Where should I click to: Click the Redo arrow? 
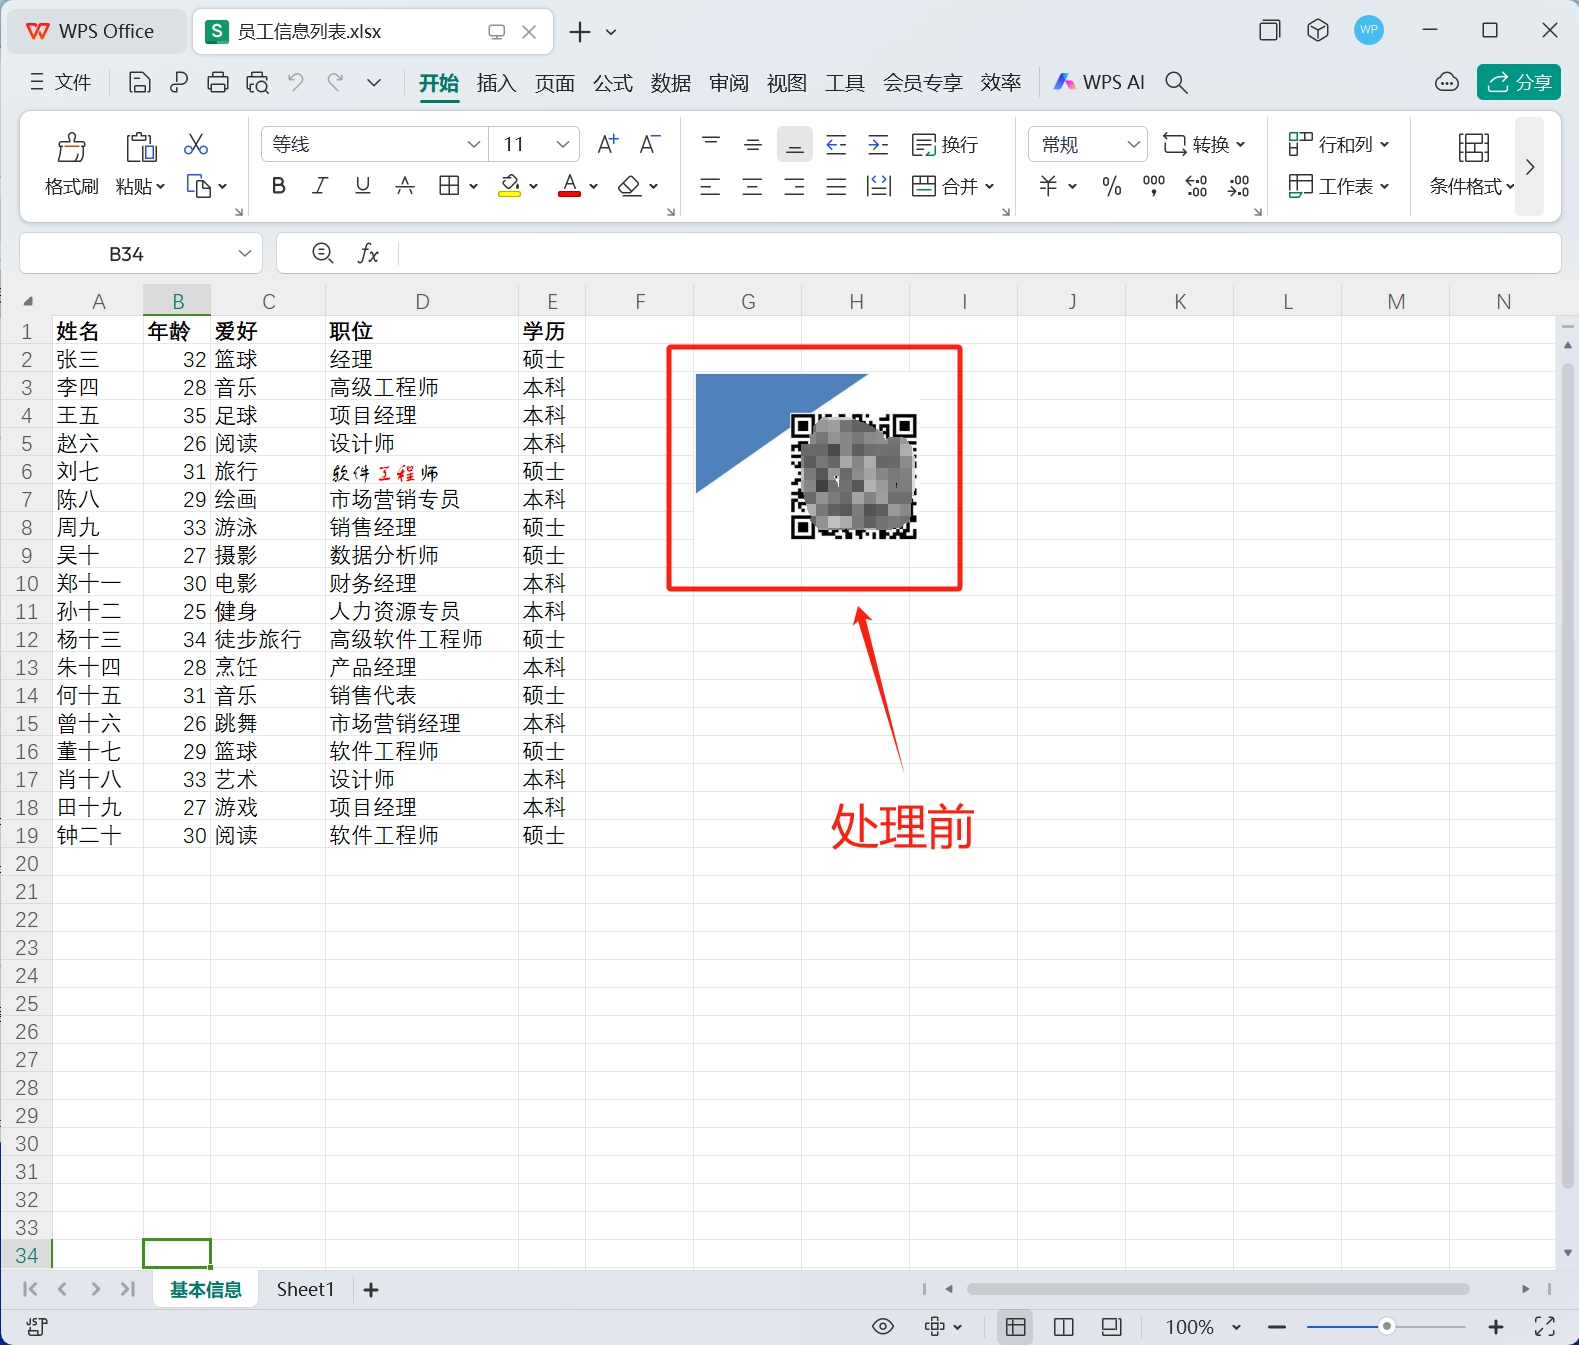coord(335,82)
